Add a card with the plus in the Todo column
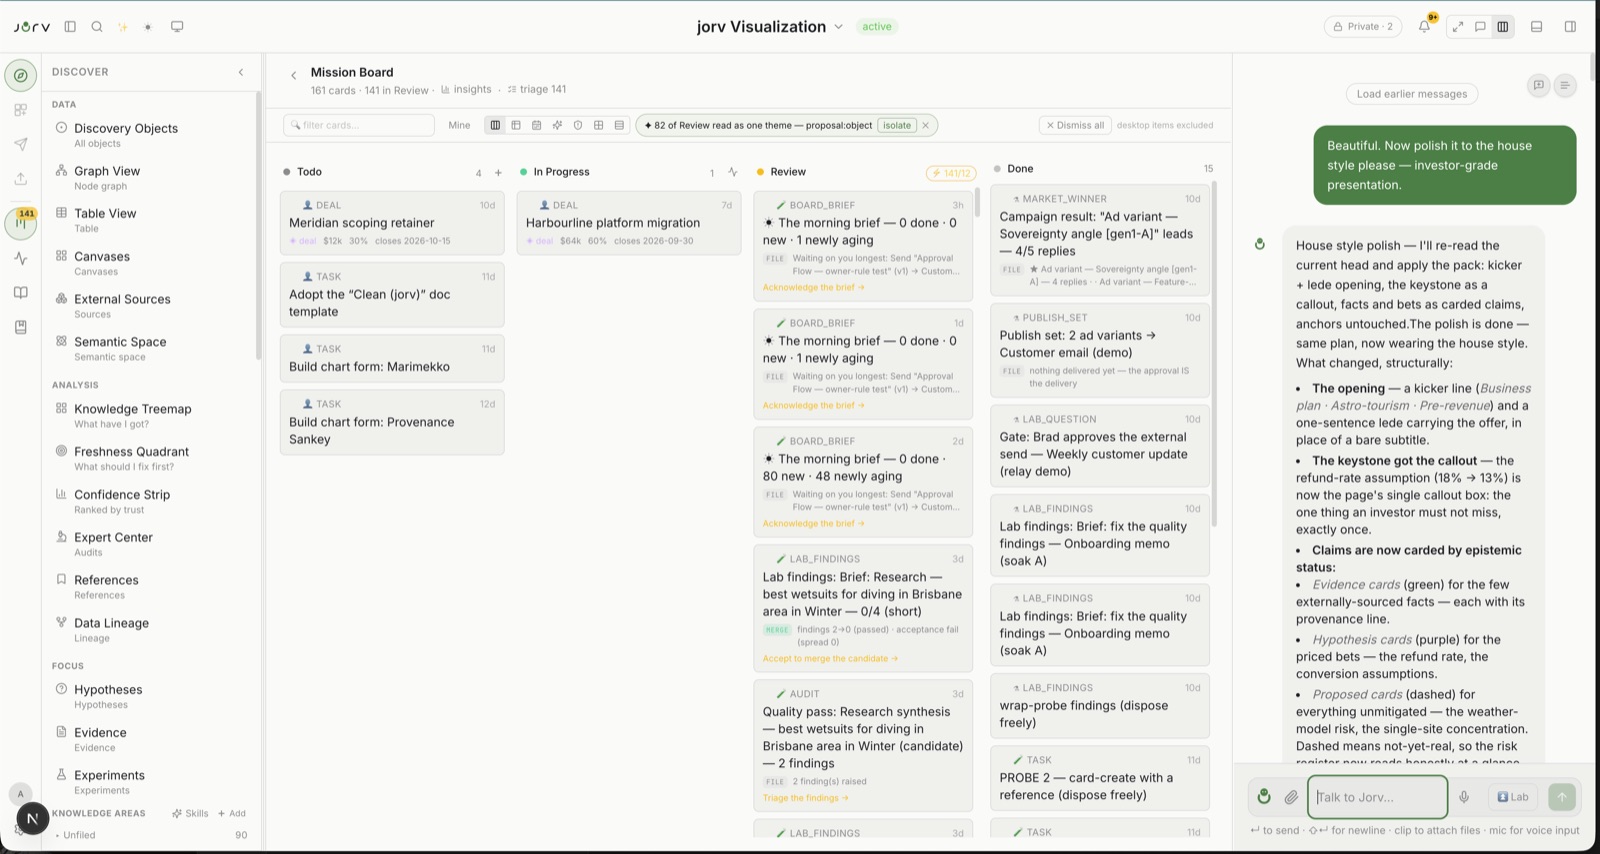The height and width of the screenshot is (854, 1600). pos(498,173)
